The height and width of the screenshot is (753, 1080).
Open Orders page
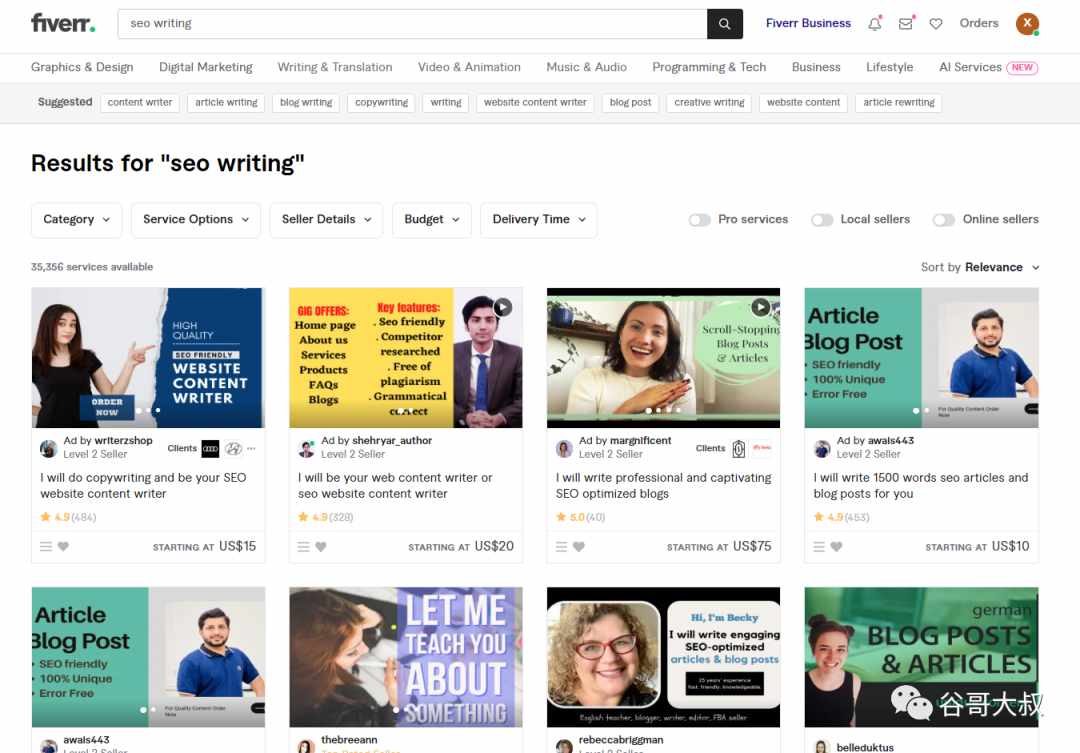click(x=979, y=23)
